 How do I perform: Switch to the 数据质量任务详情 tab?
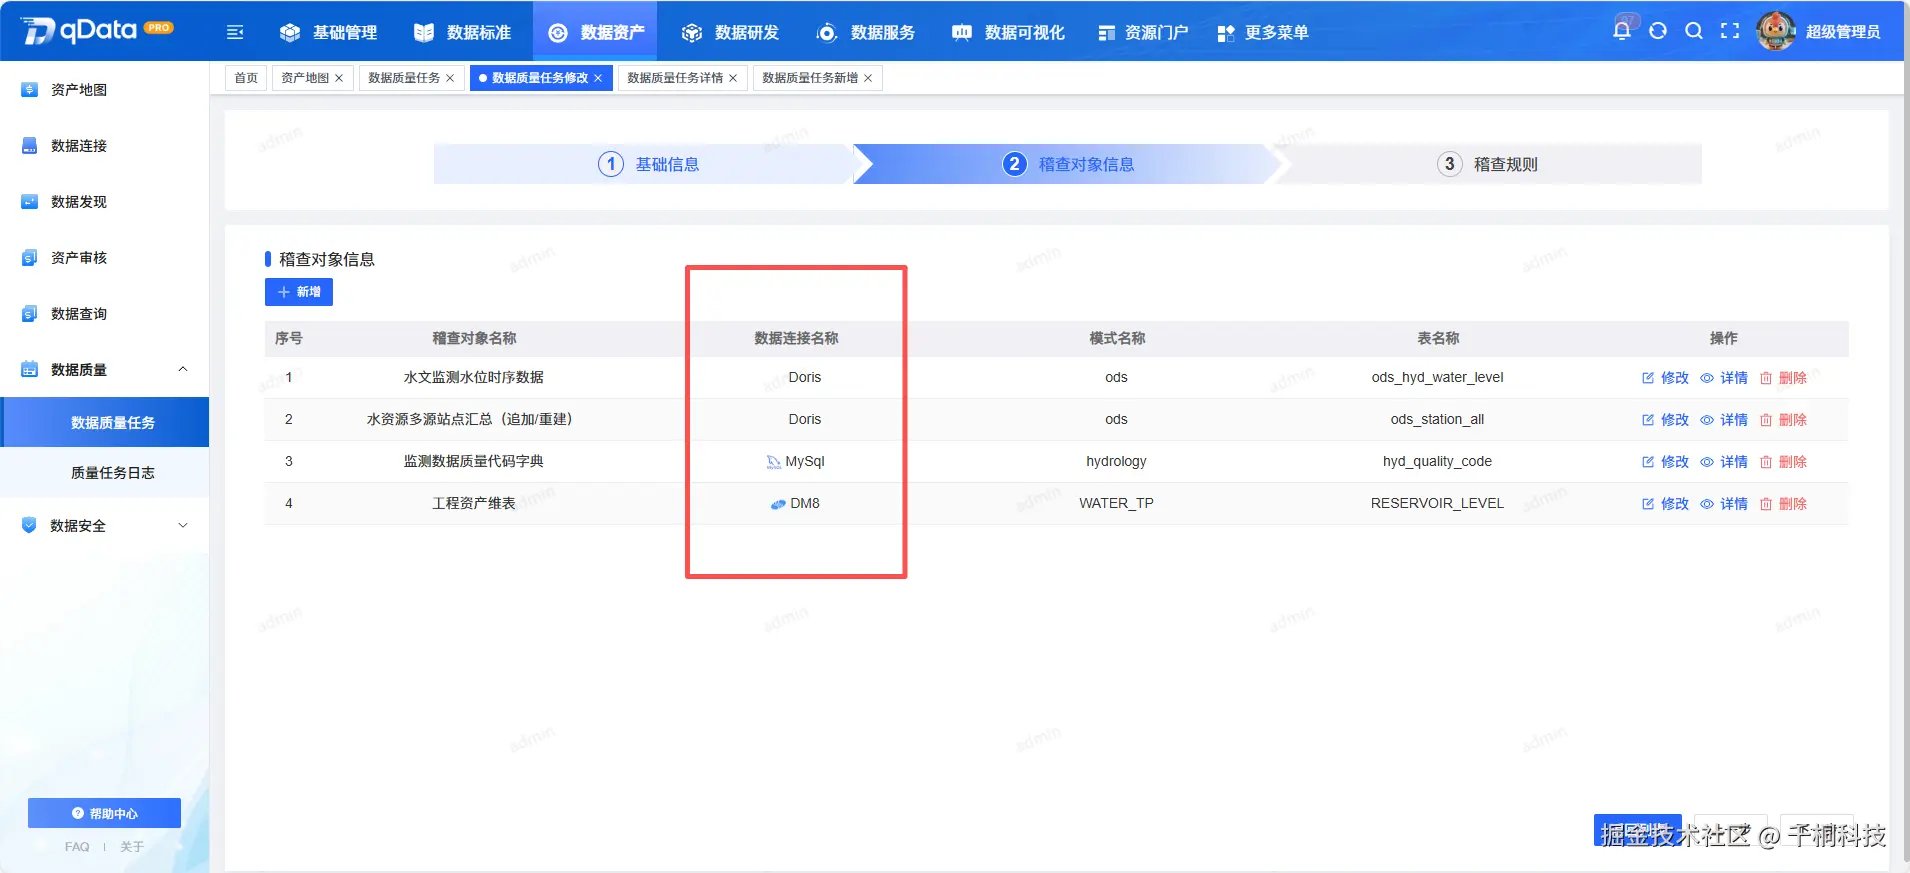click(x=675, y=78)
